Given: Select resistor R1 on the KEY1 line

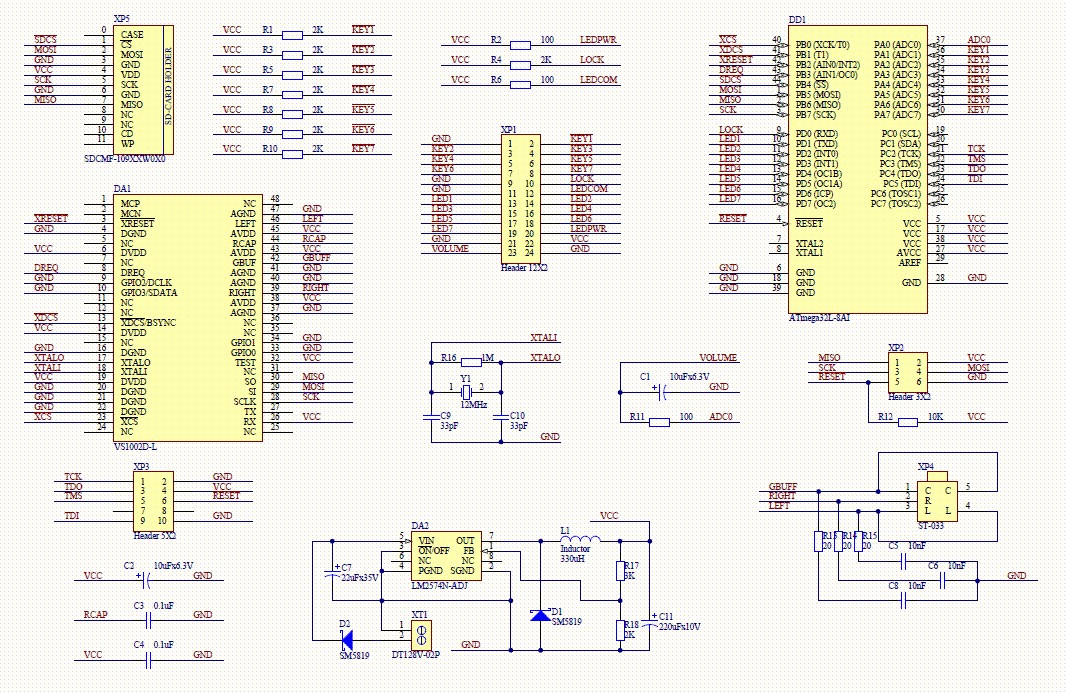Looking at the screenshot, I should (x=292, y=35).
